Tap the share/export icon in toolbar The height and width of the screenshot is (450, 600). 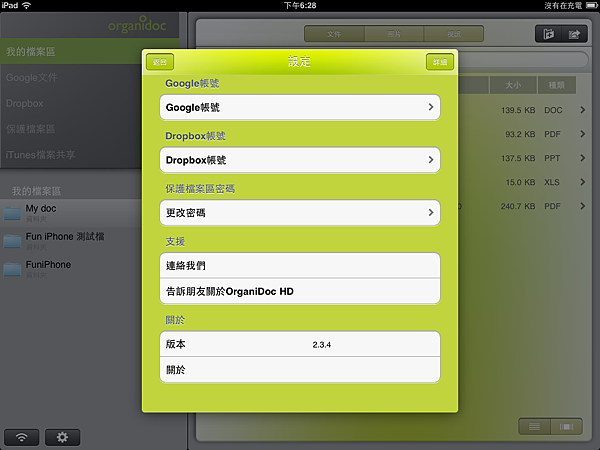(574, 34)
